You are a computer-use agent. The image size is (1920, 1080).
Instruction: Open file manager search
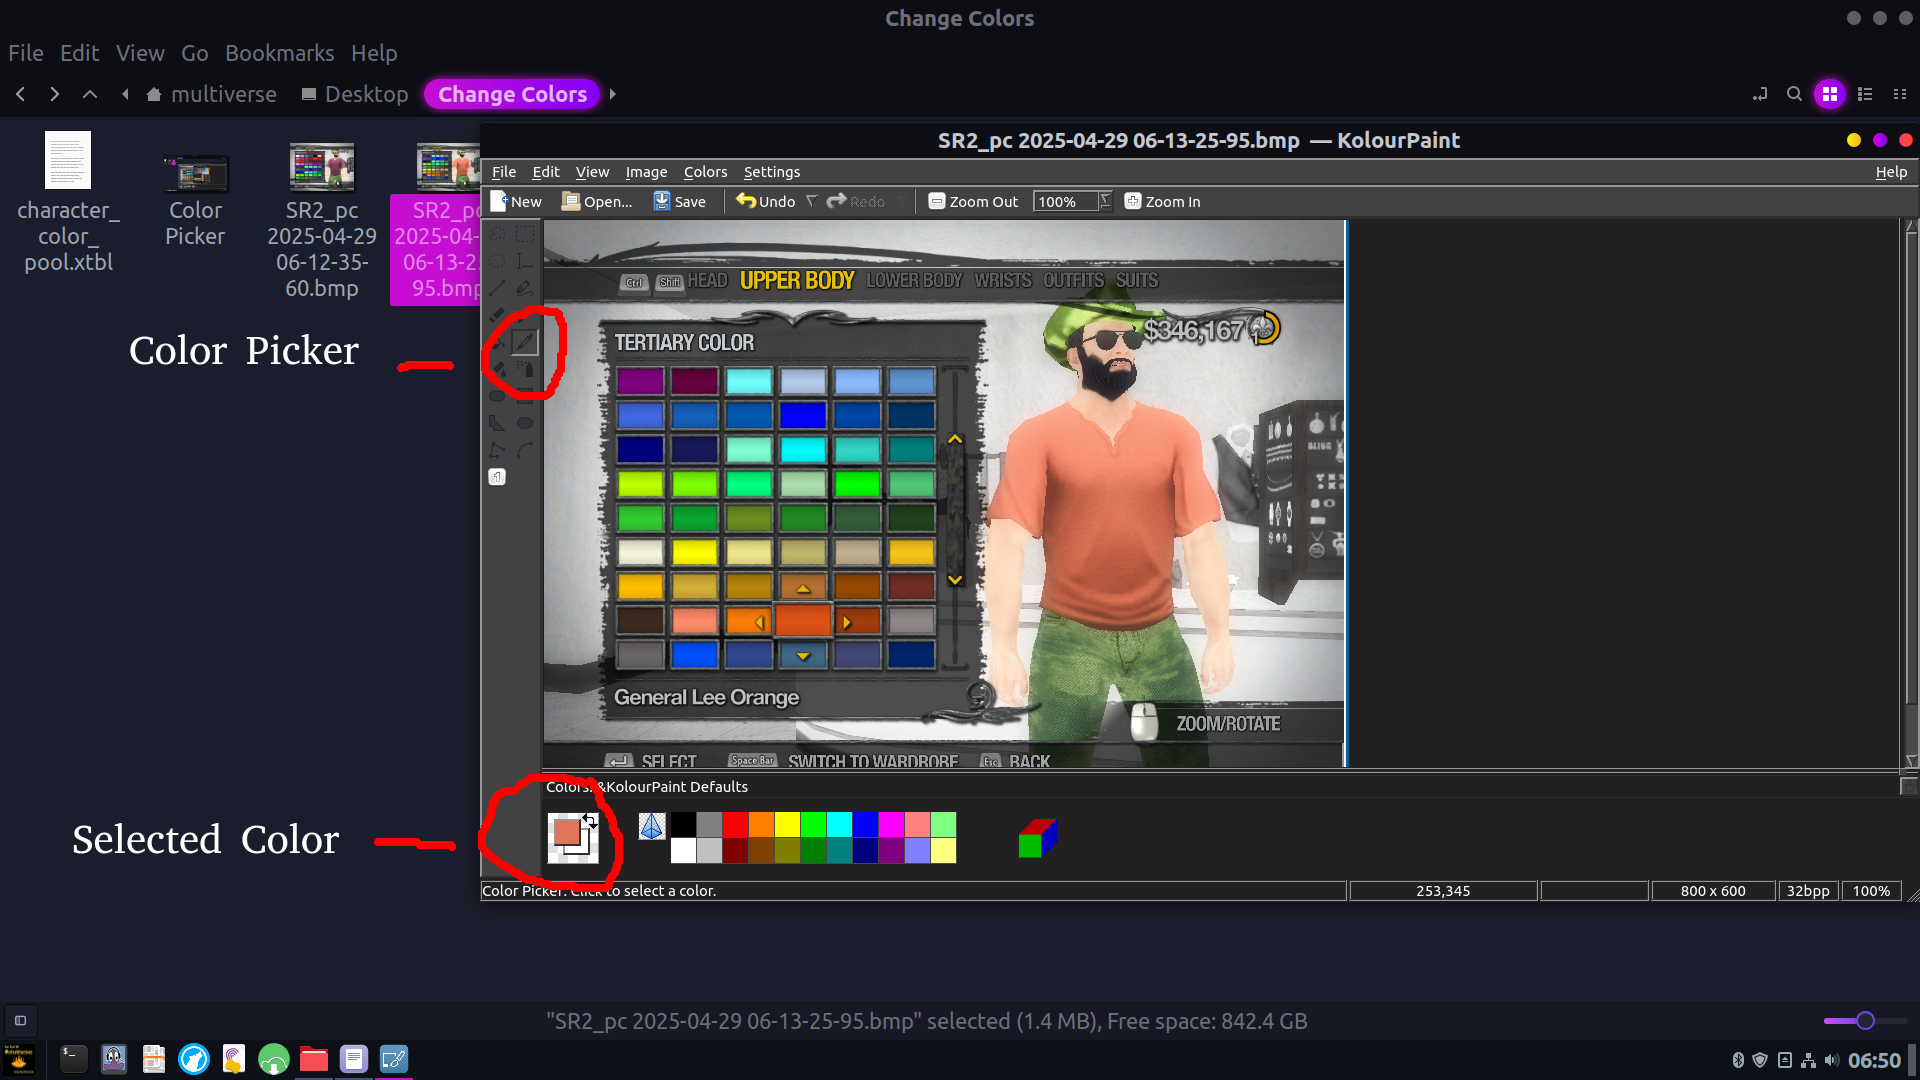[1794, 94]
